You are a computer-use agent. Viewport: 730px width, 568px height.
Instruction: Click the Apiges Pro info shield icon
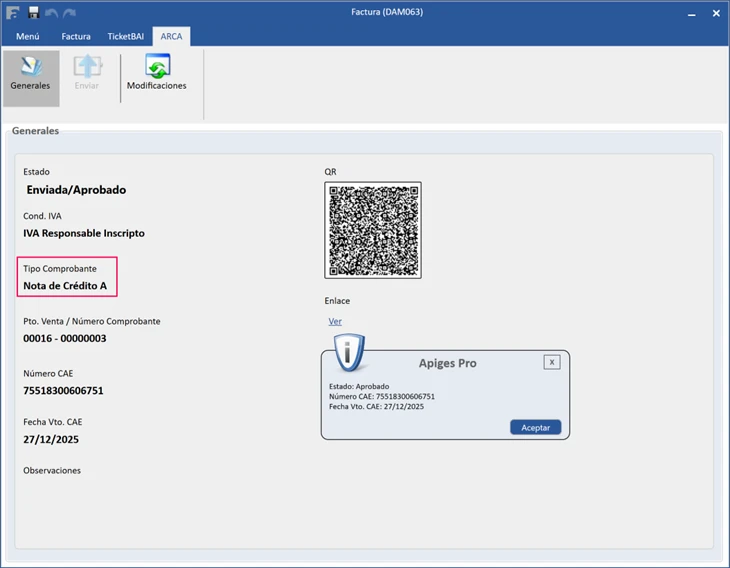click(347, 353)
